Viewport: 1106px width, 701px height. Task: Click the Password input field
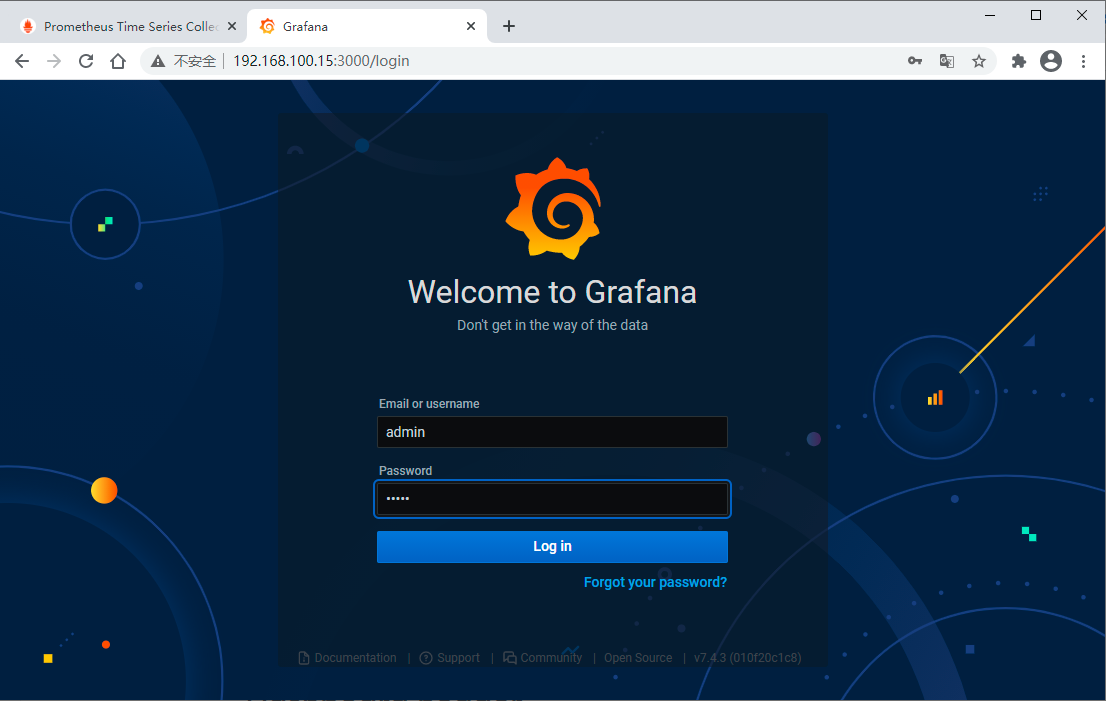552,499
